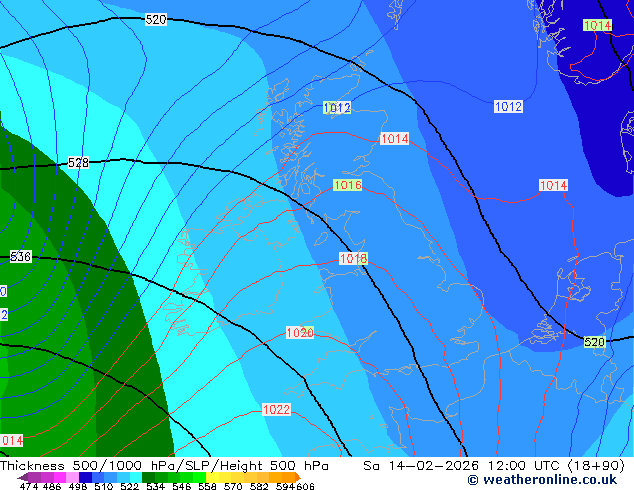634x490 pixels.
Task: Click the forecast date 'Sa 14-02-2026 12:00 UTC'
Action: (x=461, y=466)
